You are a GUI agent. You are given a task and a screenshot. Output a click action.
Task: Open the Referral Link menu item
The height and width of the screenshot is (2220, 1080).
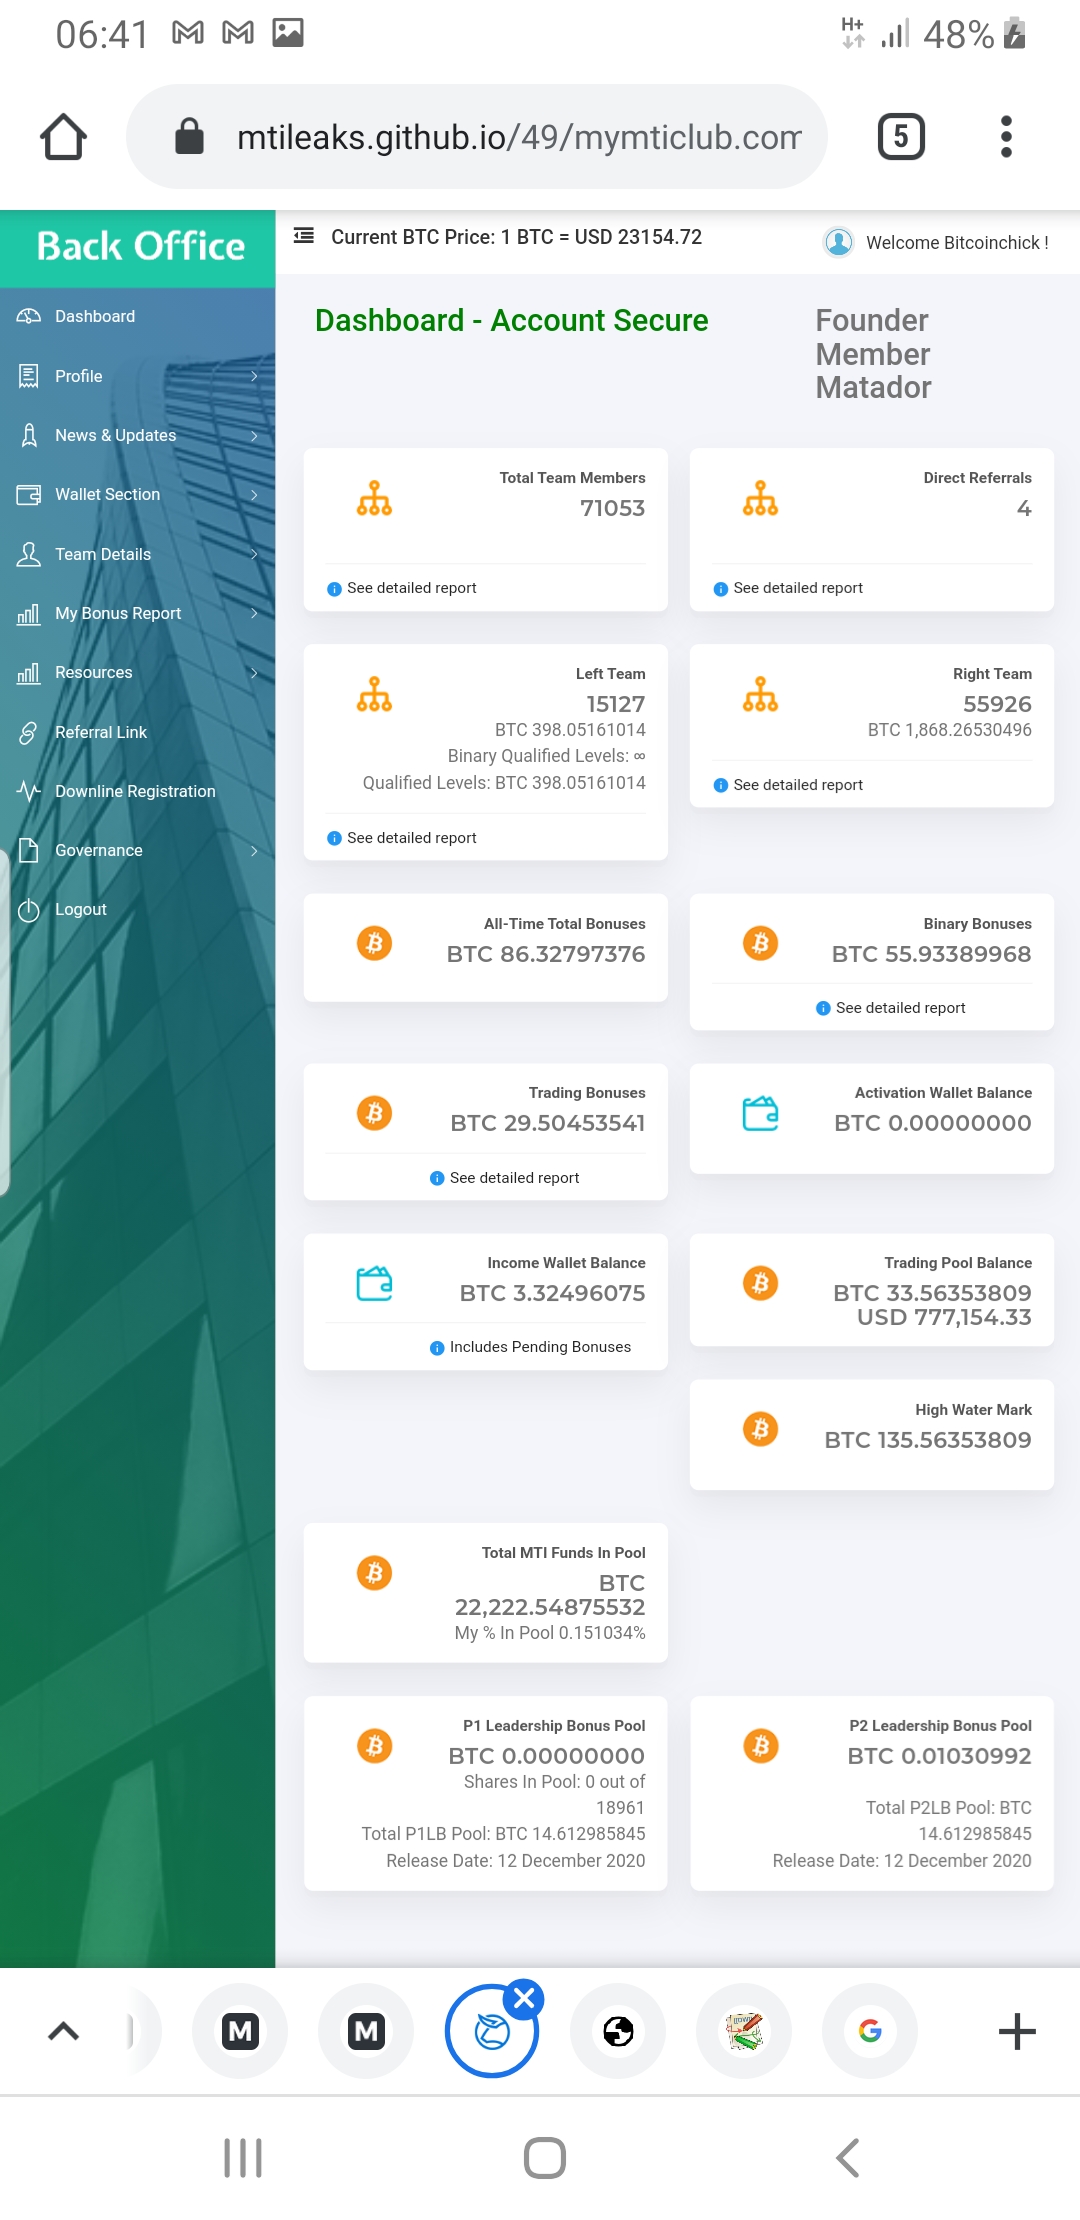[101, 732]
